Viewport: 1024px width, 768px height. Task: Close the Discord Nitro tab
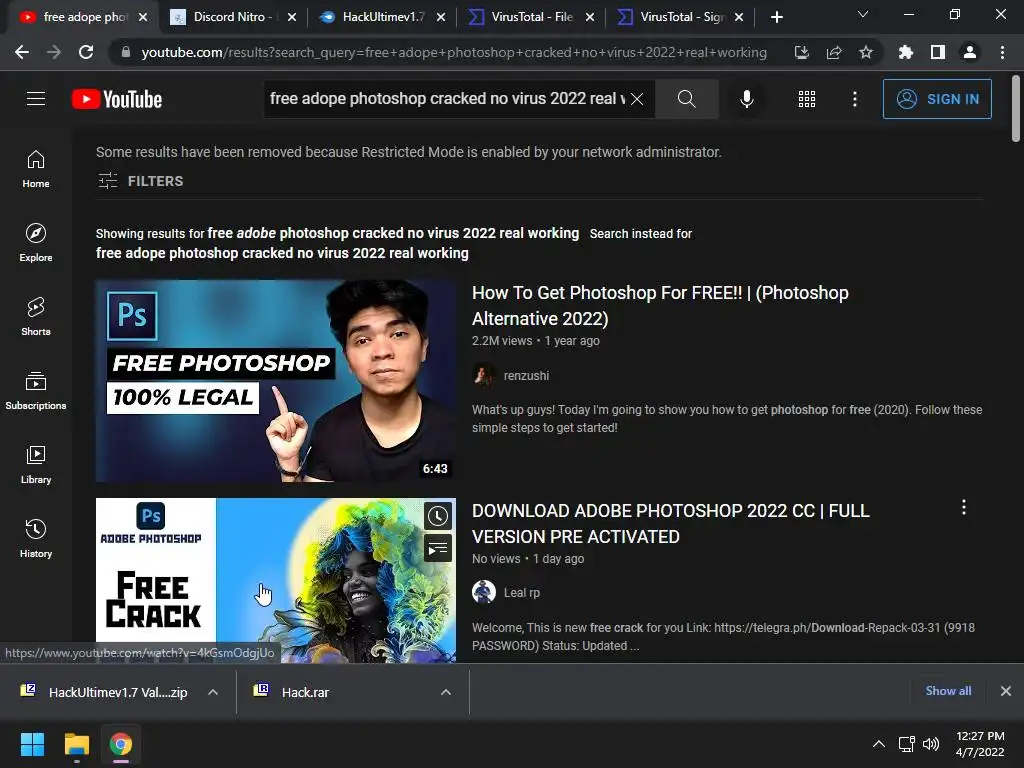[292, 17]
